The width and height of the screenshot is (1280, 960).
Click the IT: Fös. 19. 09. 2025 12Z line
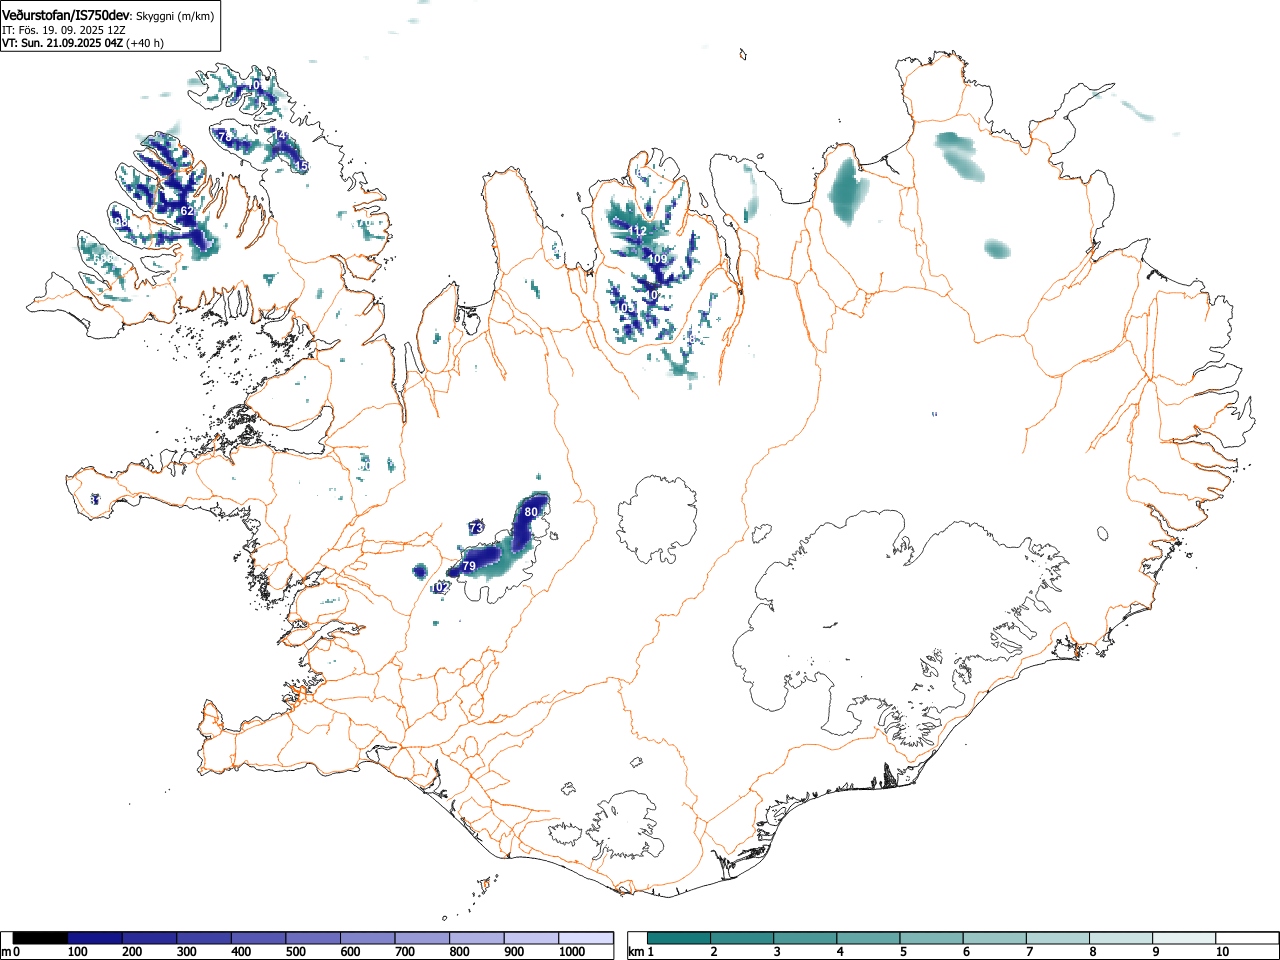pos(63,30)
